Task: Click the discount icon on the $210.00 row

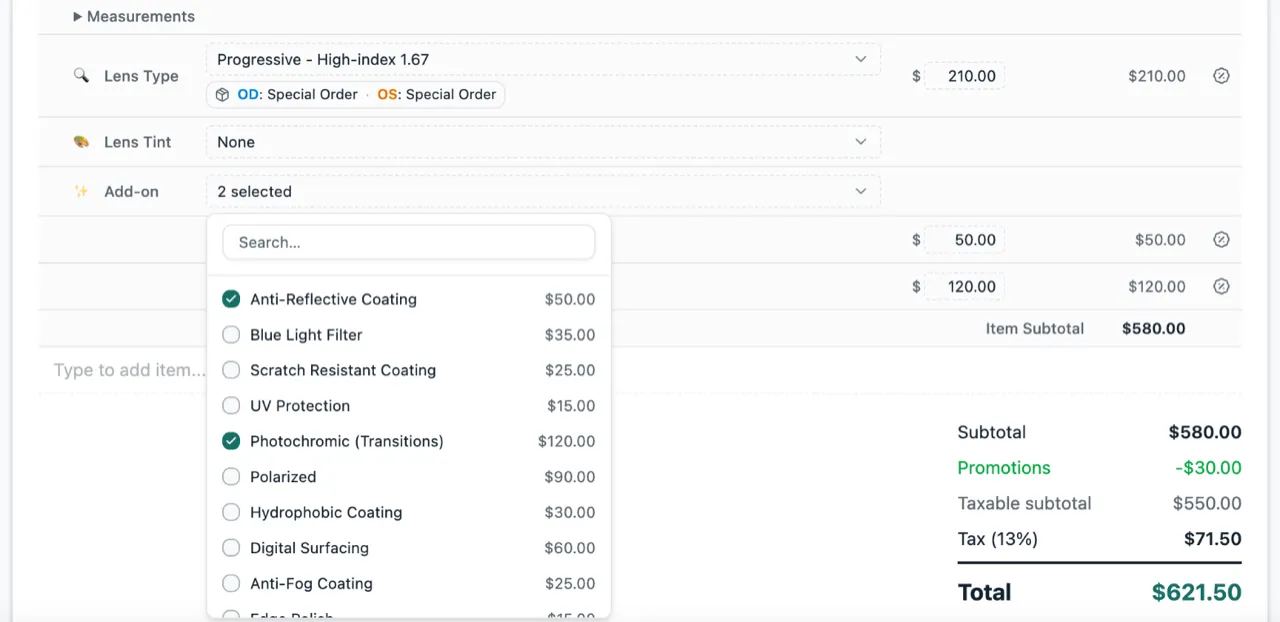Action: point(1221,76)
